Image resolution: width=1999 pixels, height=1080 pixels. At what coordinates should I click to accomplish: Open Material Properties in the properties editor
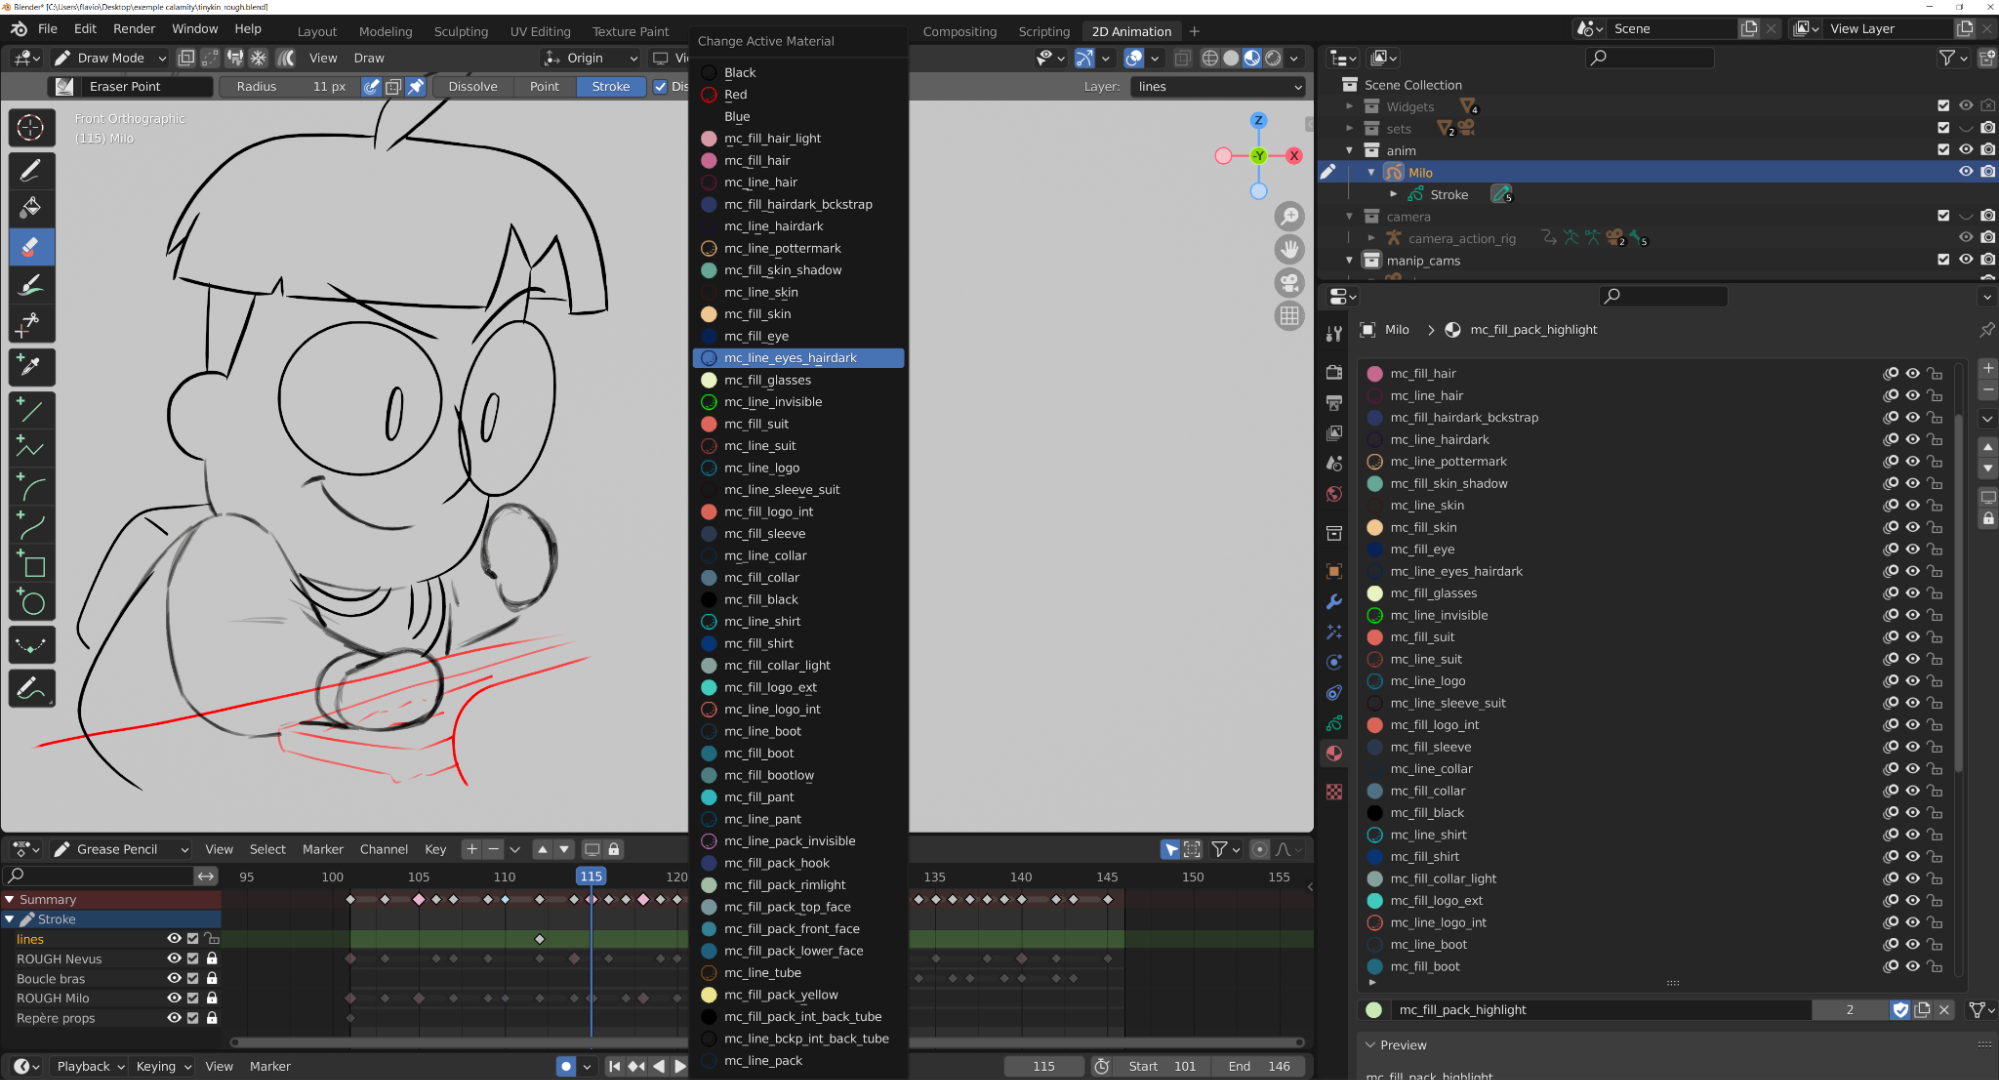pos(1334,753)
